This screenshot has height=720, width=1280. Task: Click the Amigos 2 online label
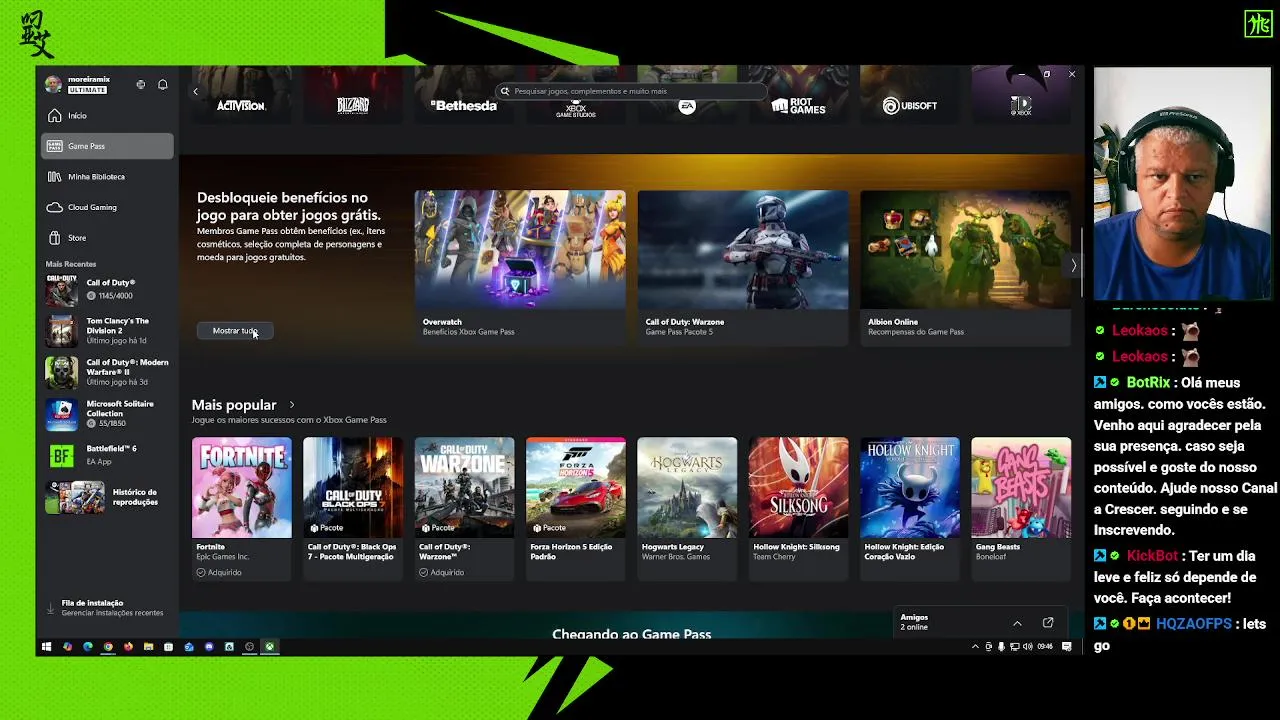click(x=915, y=622)
